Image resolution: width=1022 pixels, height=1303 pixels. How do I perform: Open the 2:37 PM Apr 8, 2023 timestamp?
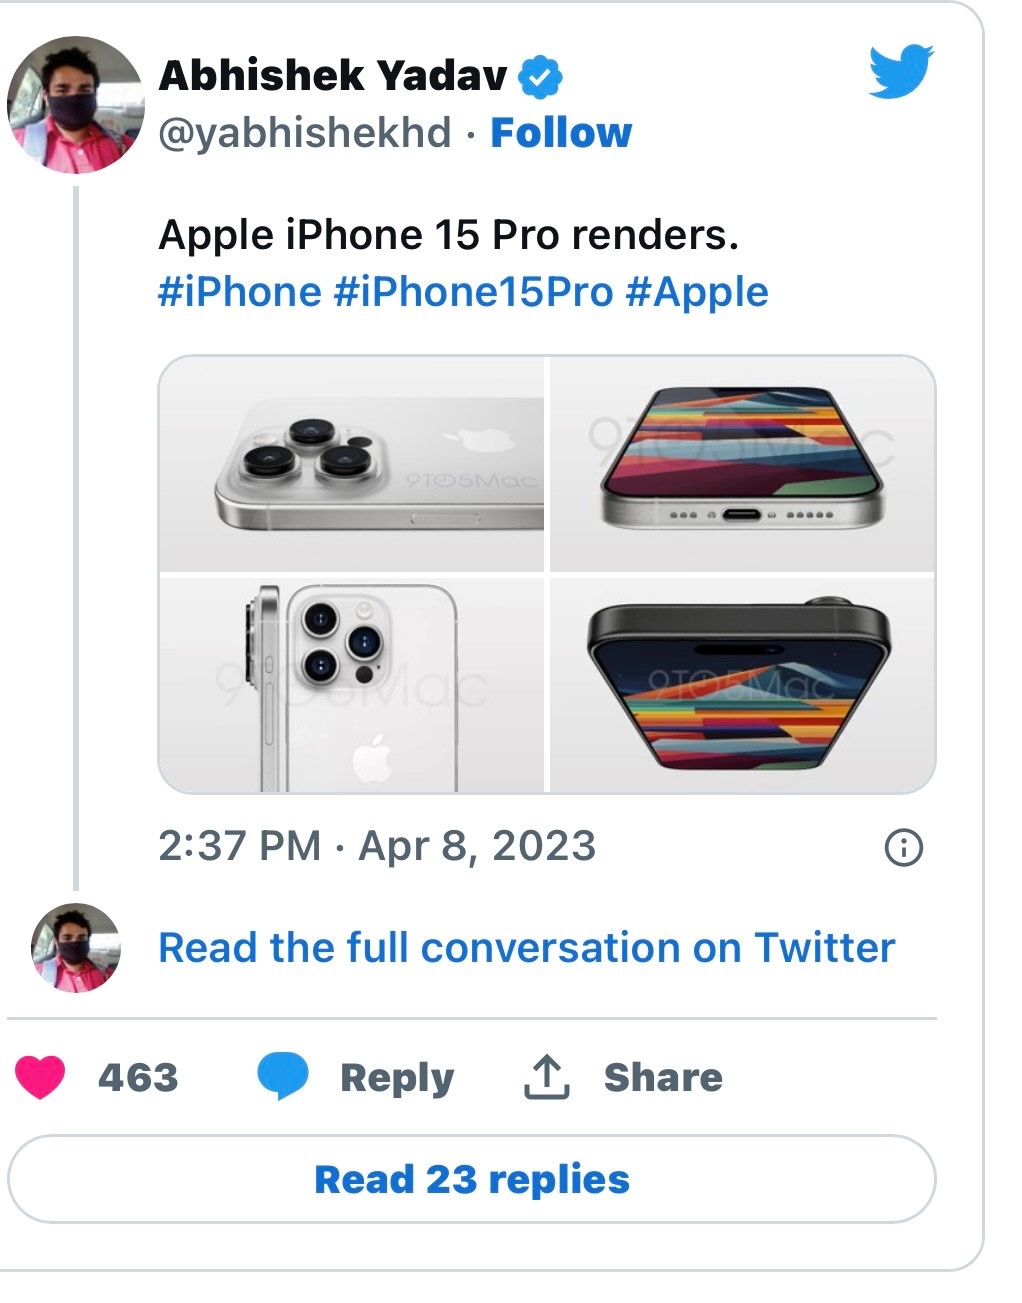[377, 846]
